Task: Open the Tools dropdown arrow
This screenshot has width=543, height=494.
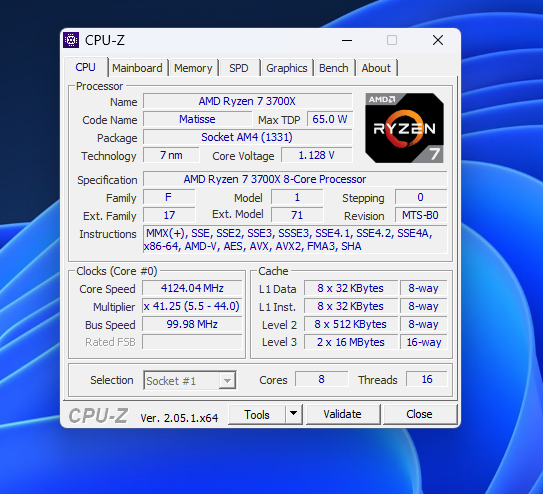Action: (x=294, y=414)
